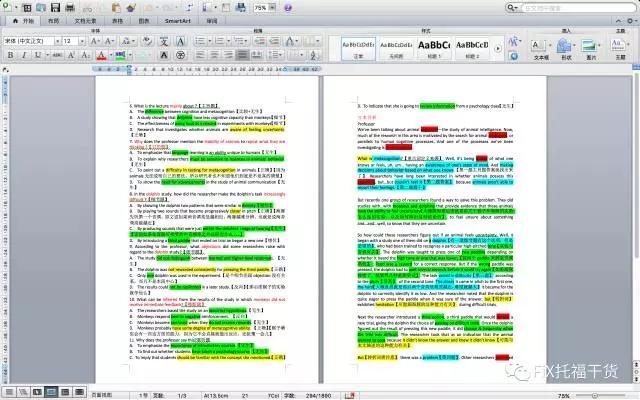Click the Print icon in toolbar
Screen dimensions: 640x400
click(x=70, y=7)
